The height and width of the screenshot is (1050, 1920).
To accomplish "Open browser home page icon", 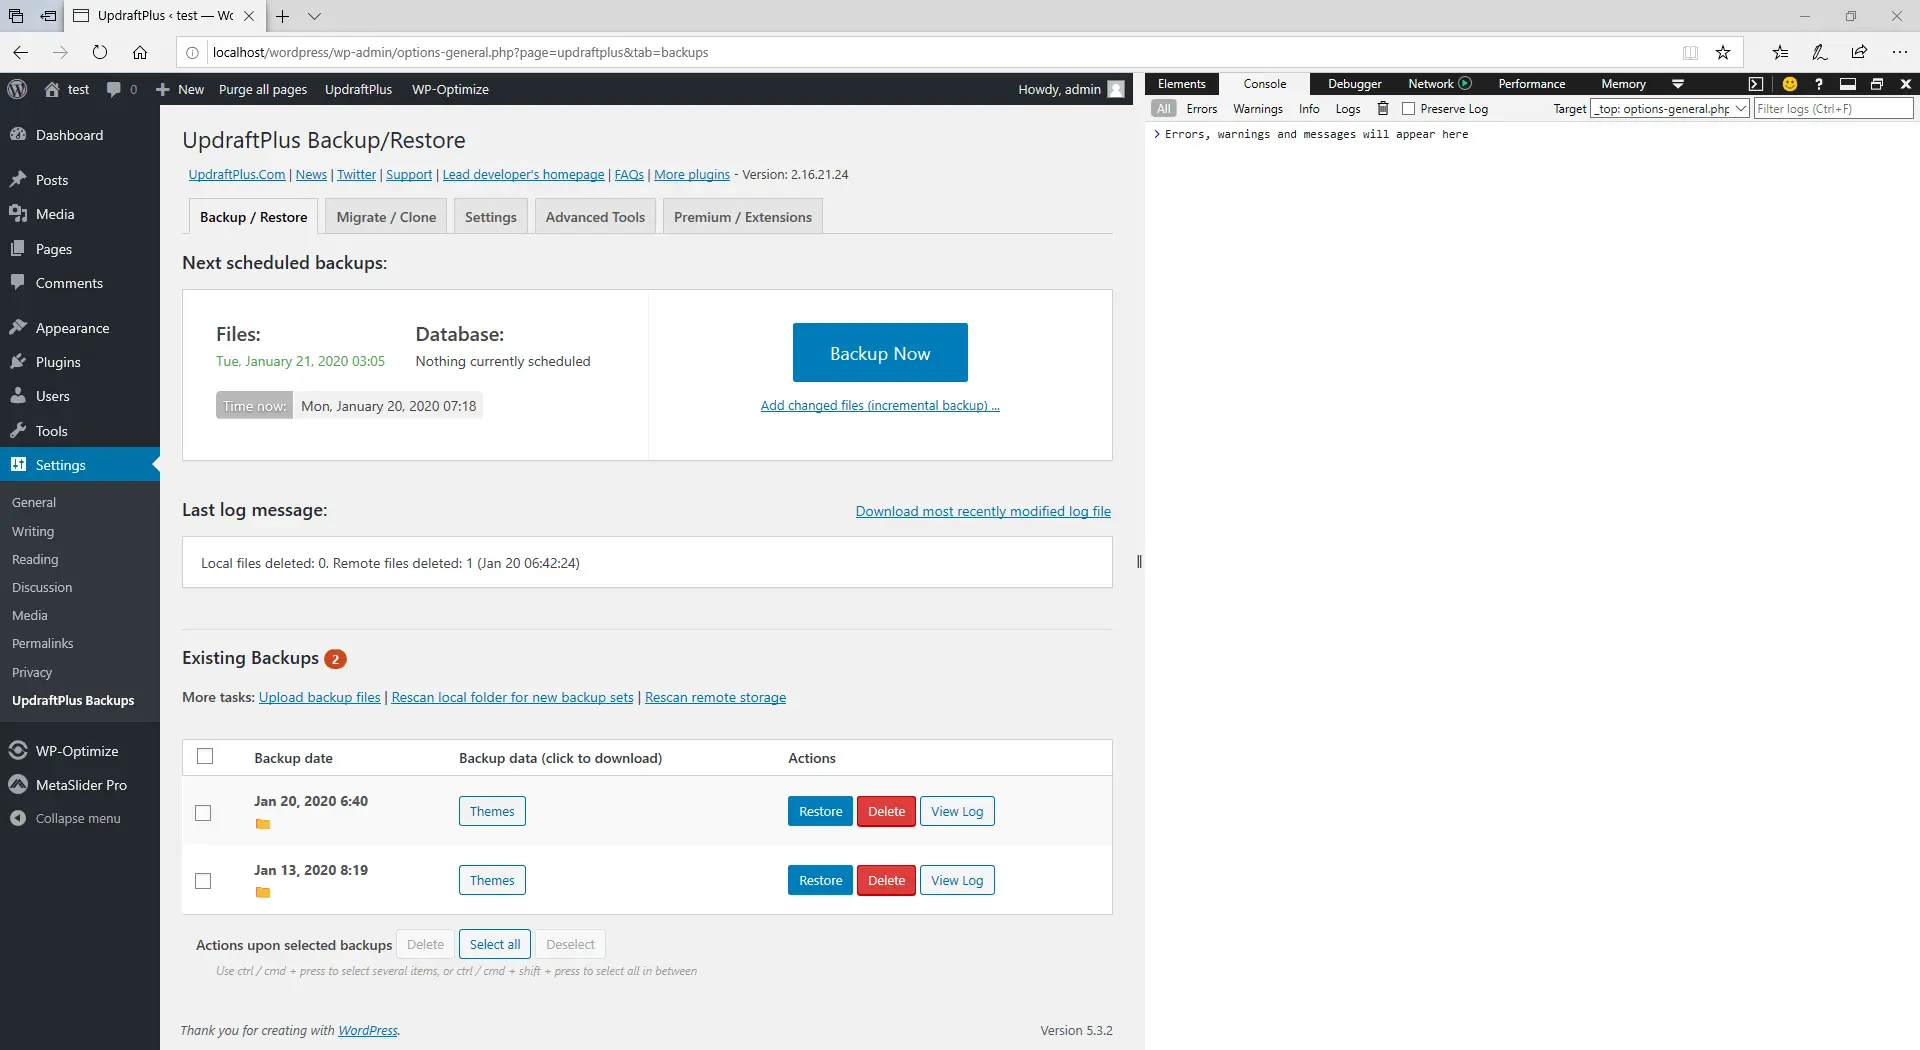I will 140,52.
